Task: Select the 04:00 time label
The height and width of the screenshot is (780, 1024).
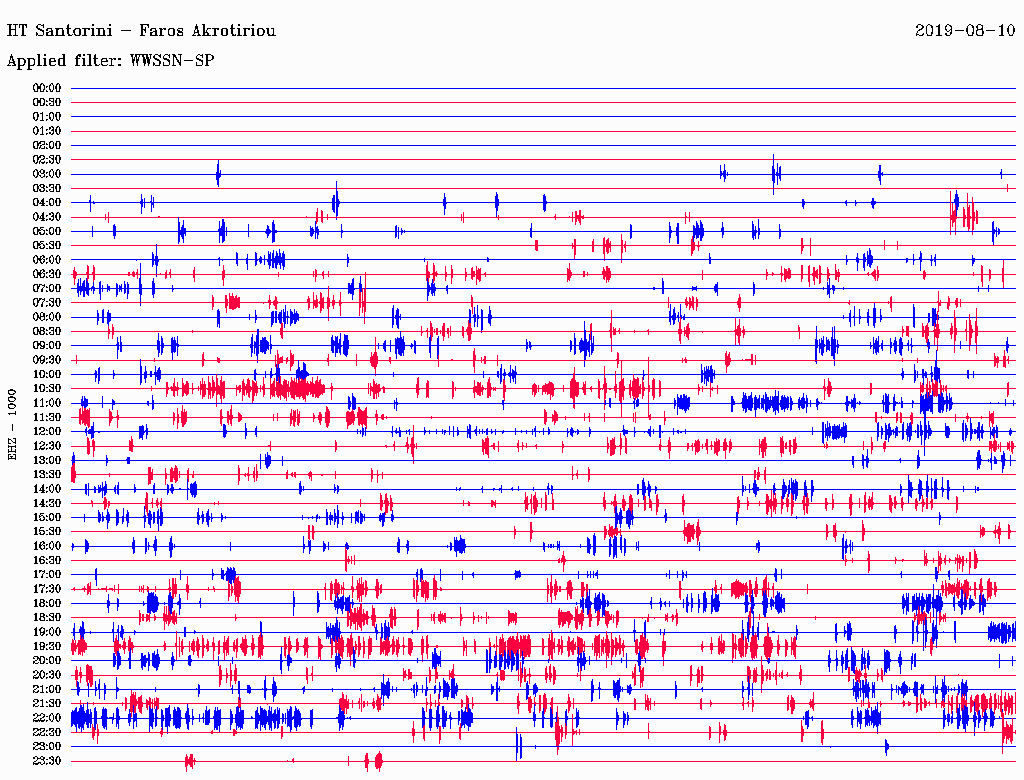Action: [47, 203]
